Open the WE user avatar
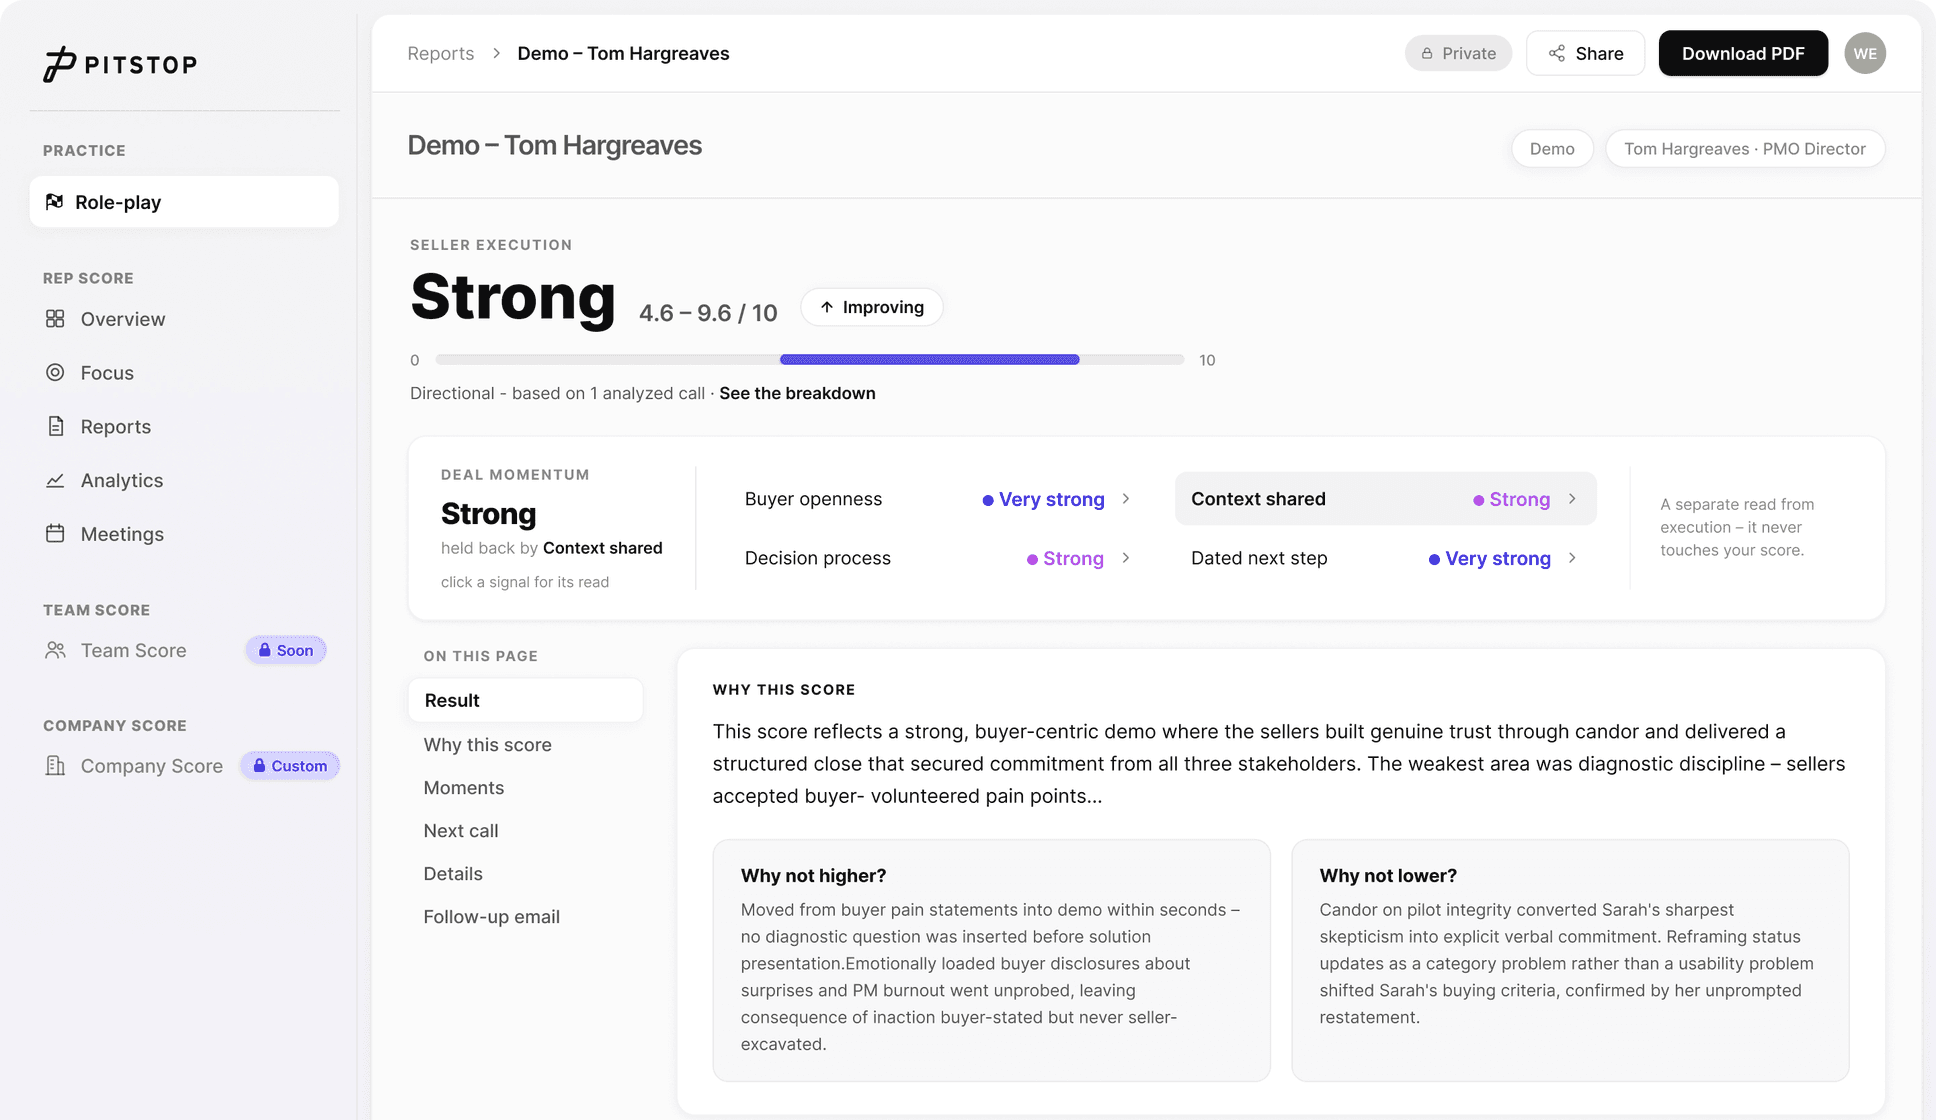 [x=1865, y=53]
